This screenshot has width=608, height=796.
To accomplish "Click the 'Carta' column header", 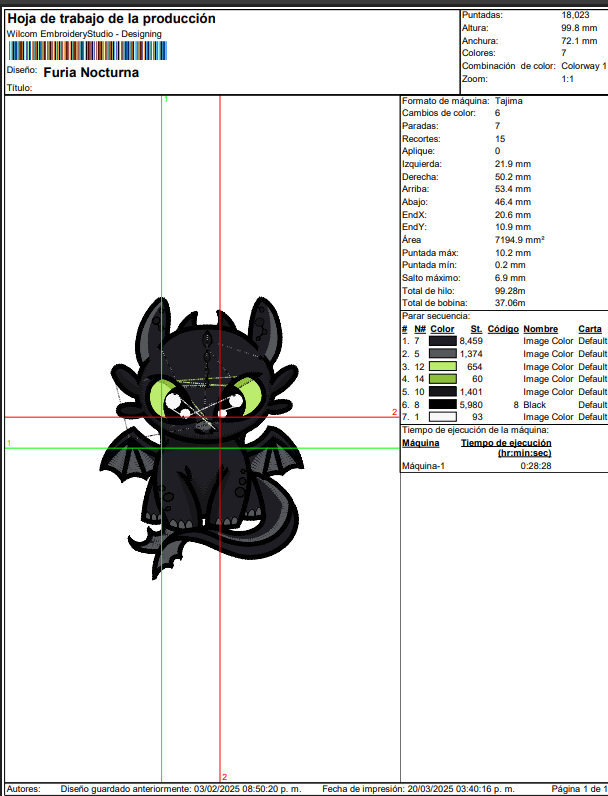I will pyautogui.click(x=590, y=329).
